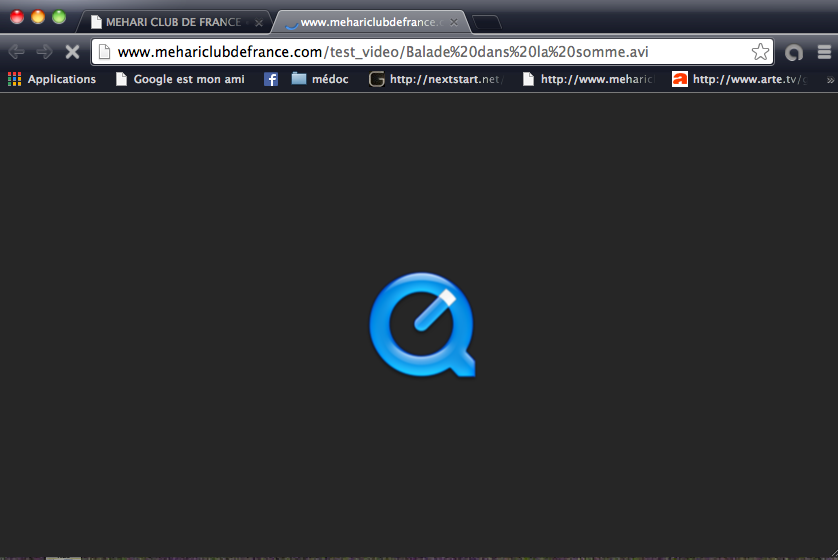Open the Applications bookmark shortcut
This screenshot has width=838, height=560.
[52, 79]
